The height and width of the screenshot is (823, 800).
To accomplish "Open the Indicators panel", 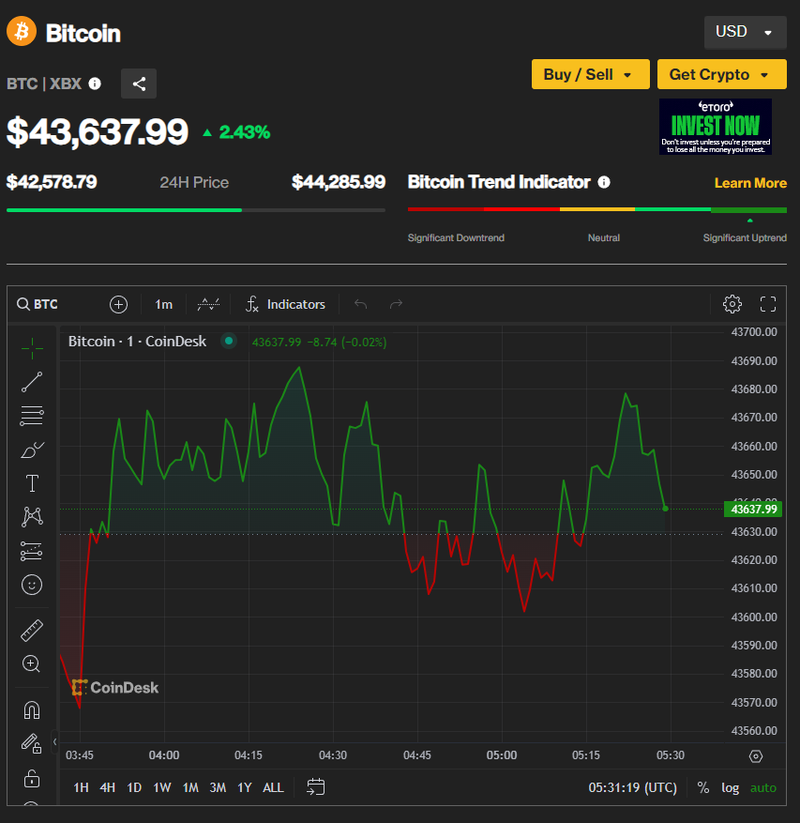I will [x=285, y=304].
